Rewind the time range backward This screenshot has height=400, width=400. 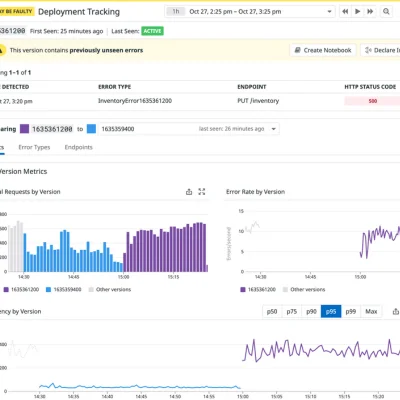(345, 12)
